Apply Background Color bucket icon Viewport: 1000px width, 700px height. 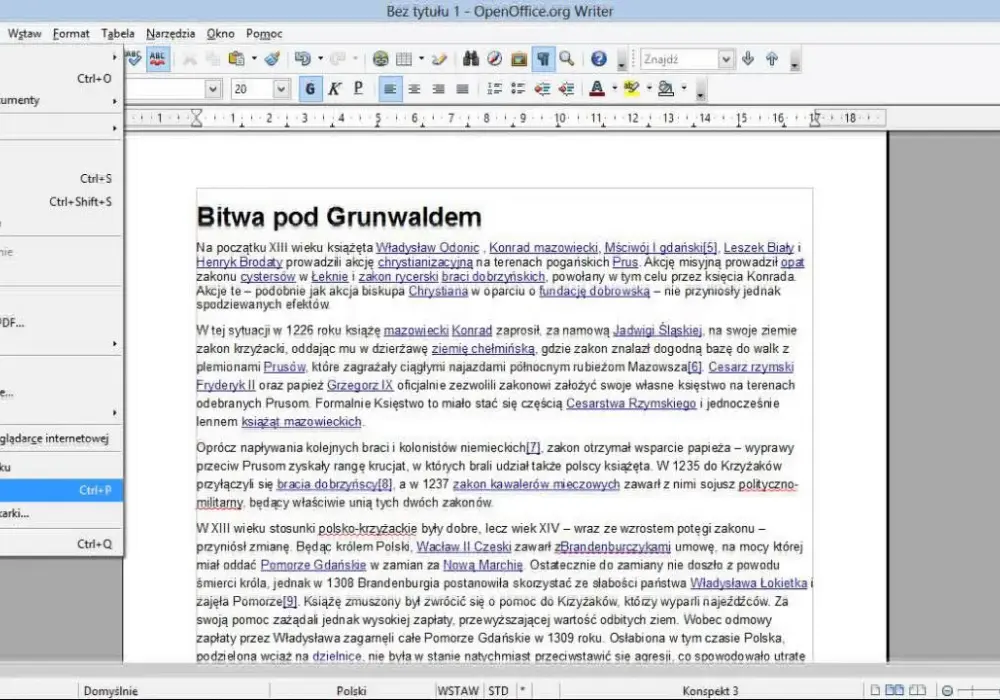pyautogui.click(x=666, y=89)
